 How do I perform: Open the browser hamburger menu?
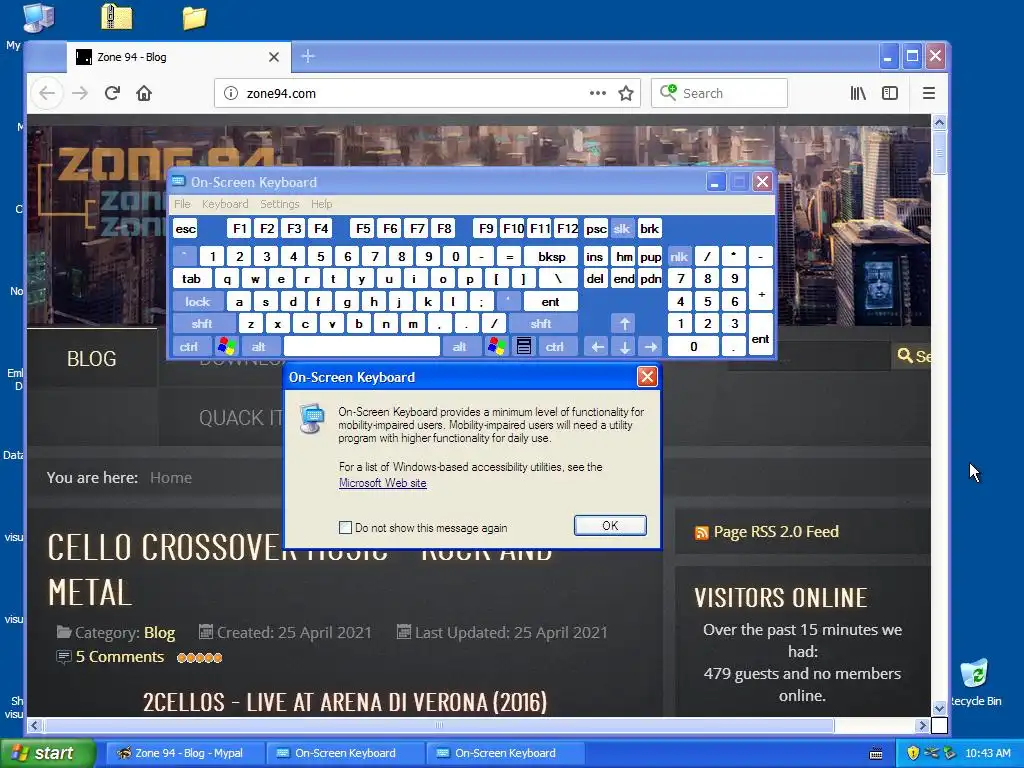pos(929,93)
